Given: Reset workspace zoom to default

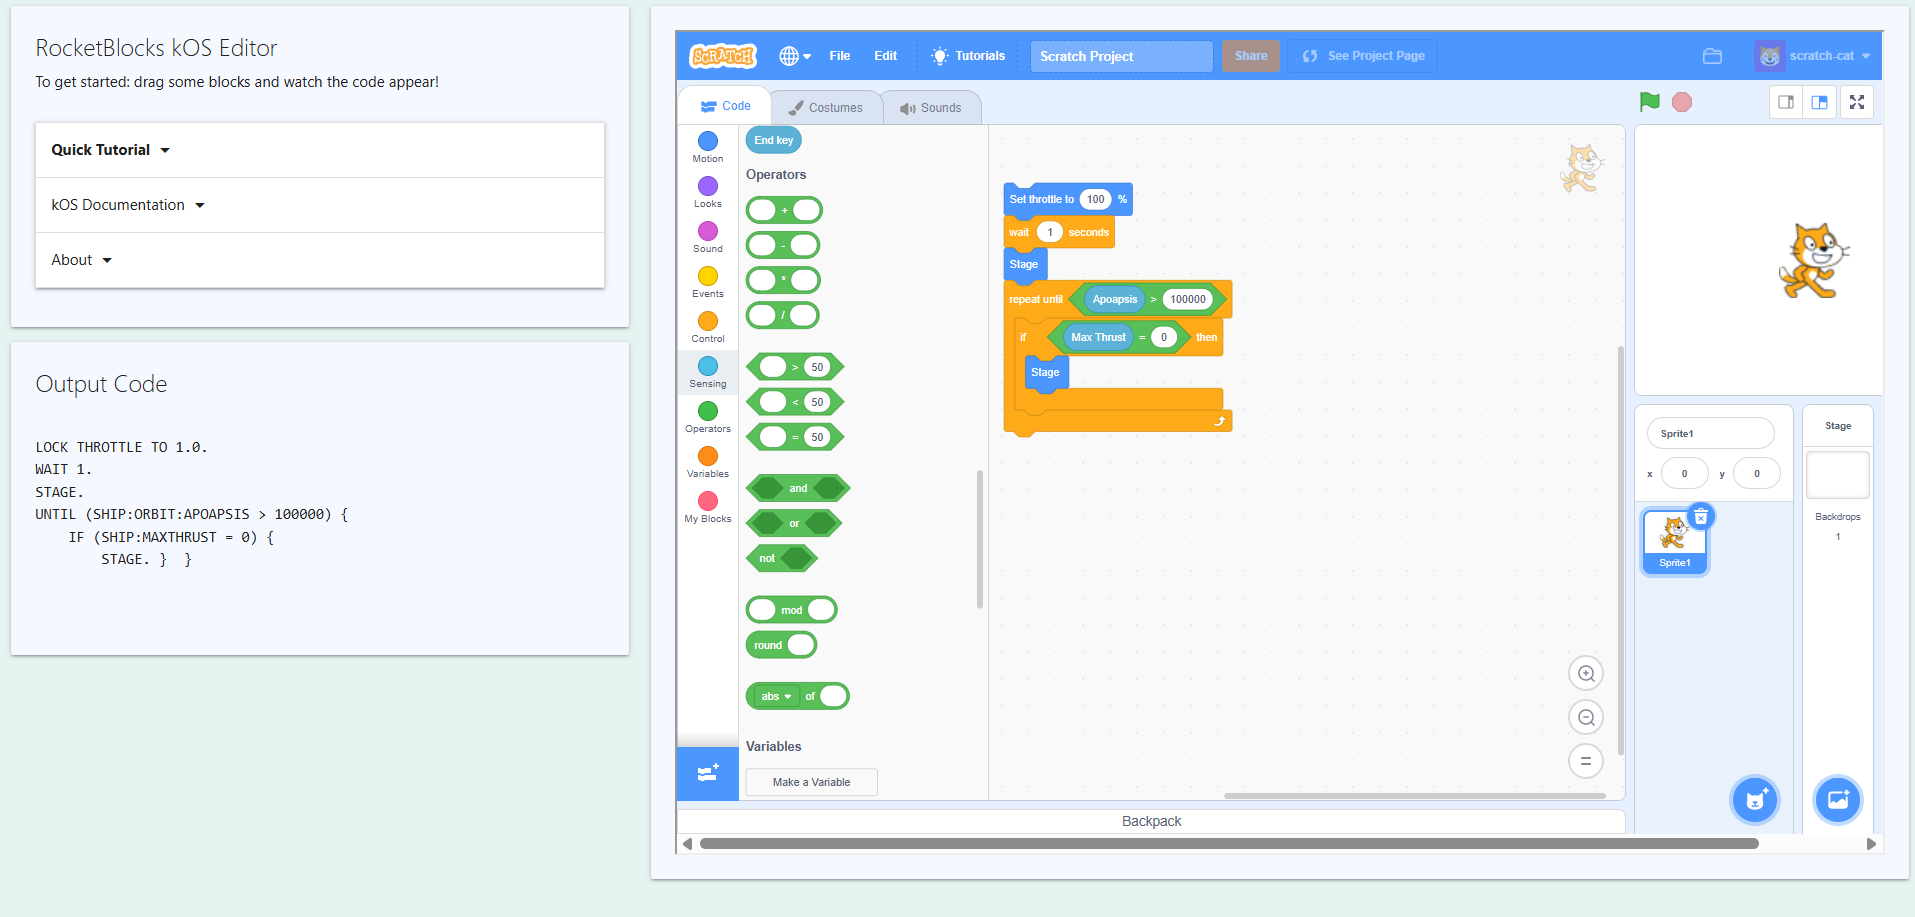Looking at the screenshot, I should (x=1586, y=761).
